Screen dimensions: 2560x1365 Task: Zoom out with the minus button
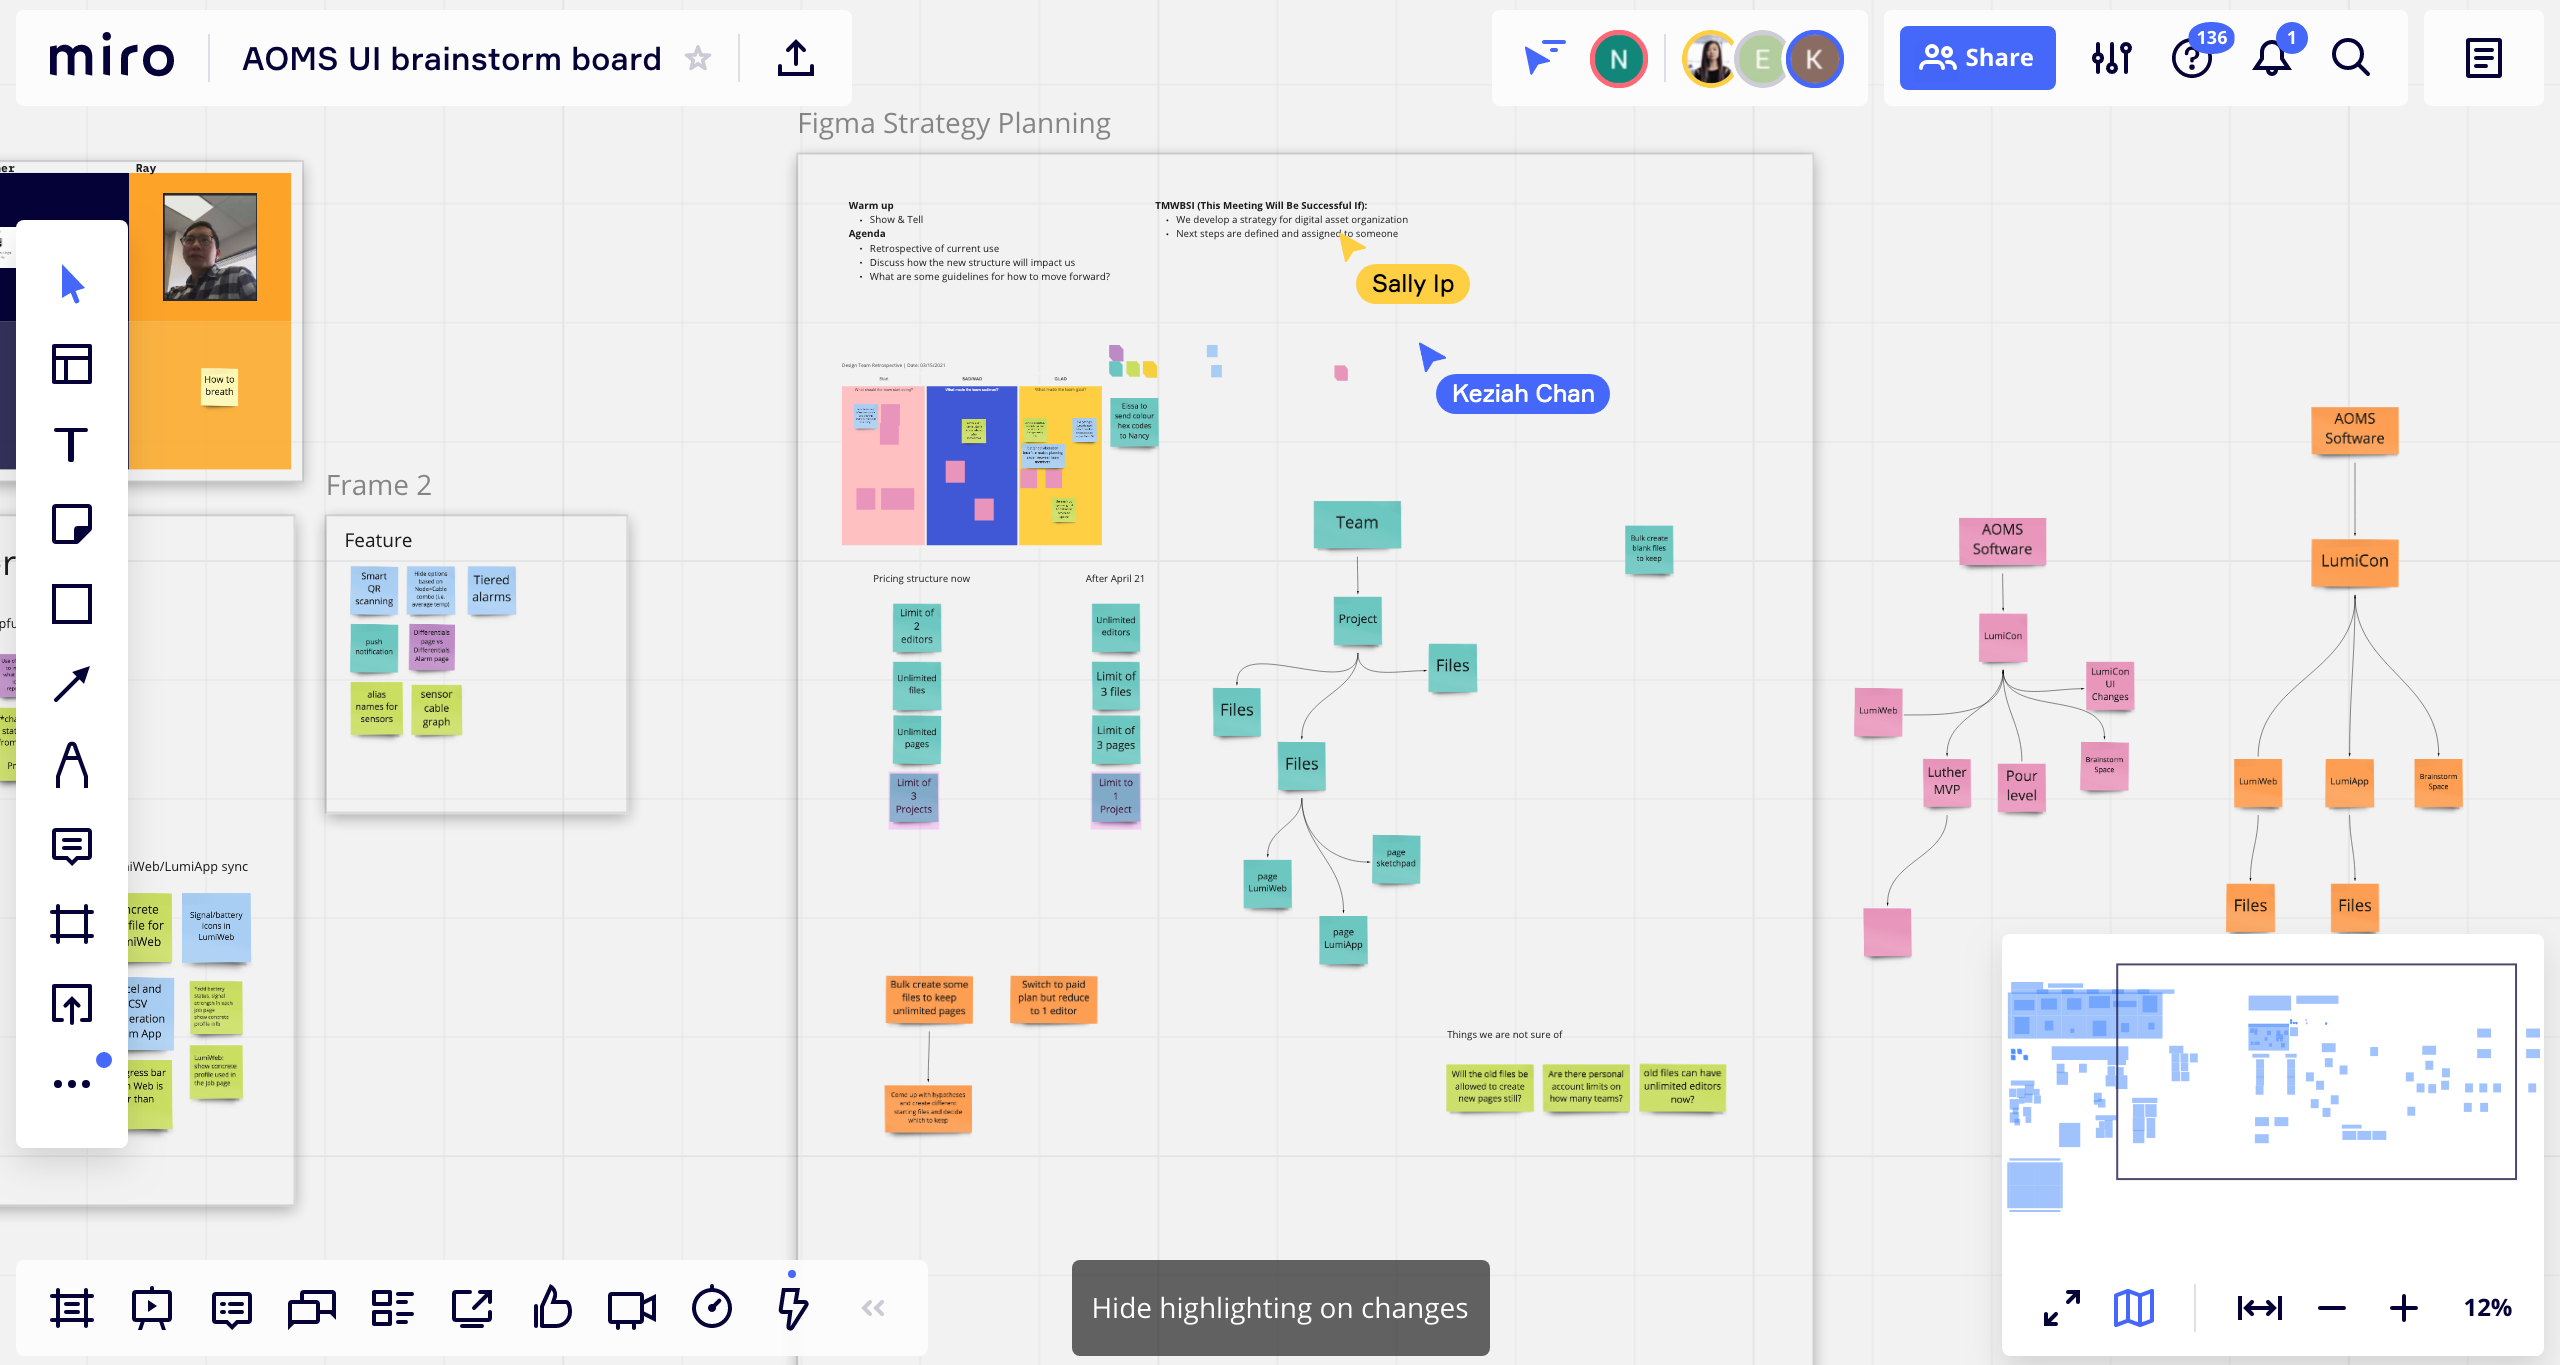(x=2332, y=1308)
